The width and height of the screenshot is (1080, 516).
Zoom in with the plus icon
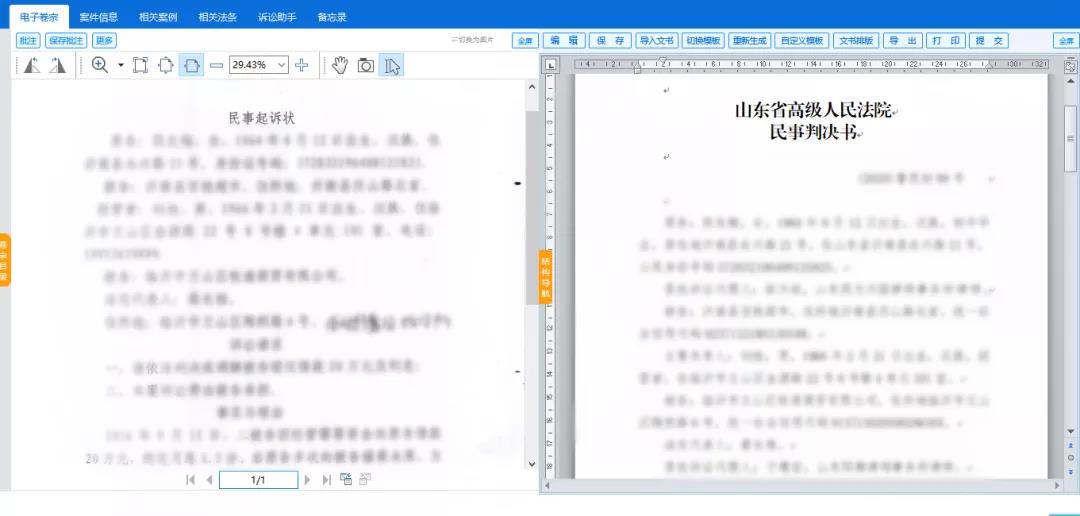point(302,65)
